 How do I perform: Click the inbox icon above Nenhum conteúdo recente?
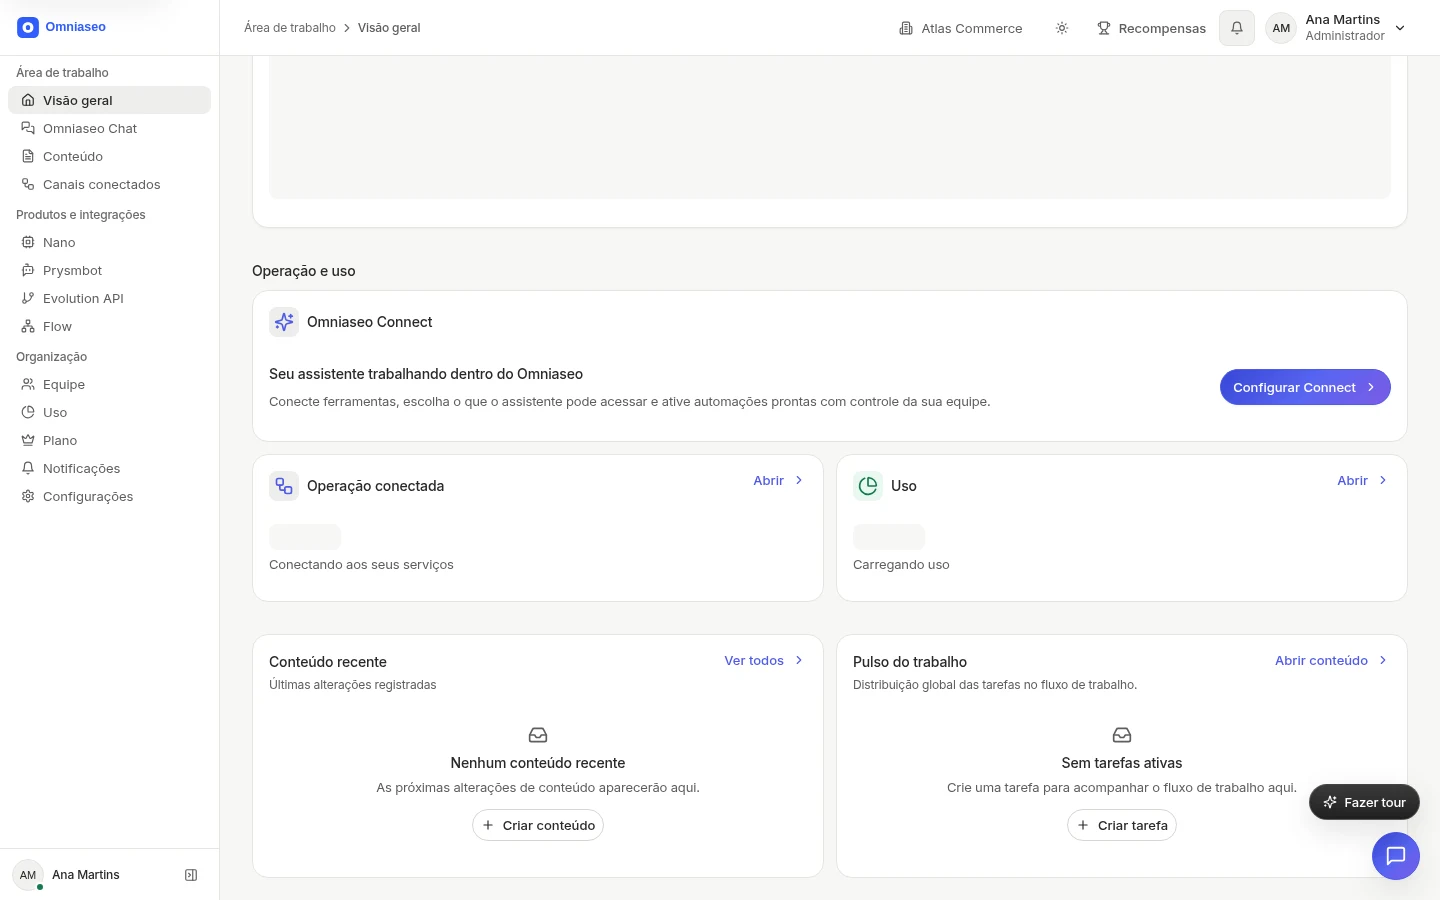point(538,735)
